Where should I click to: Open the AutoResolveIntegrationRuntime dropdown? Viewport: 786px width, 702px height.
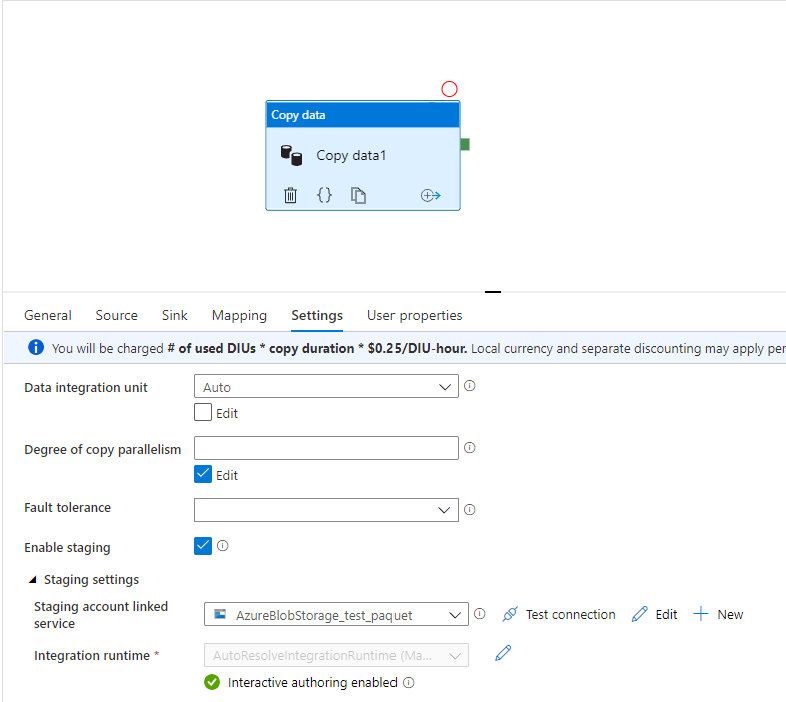[x=336, y=655]
